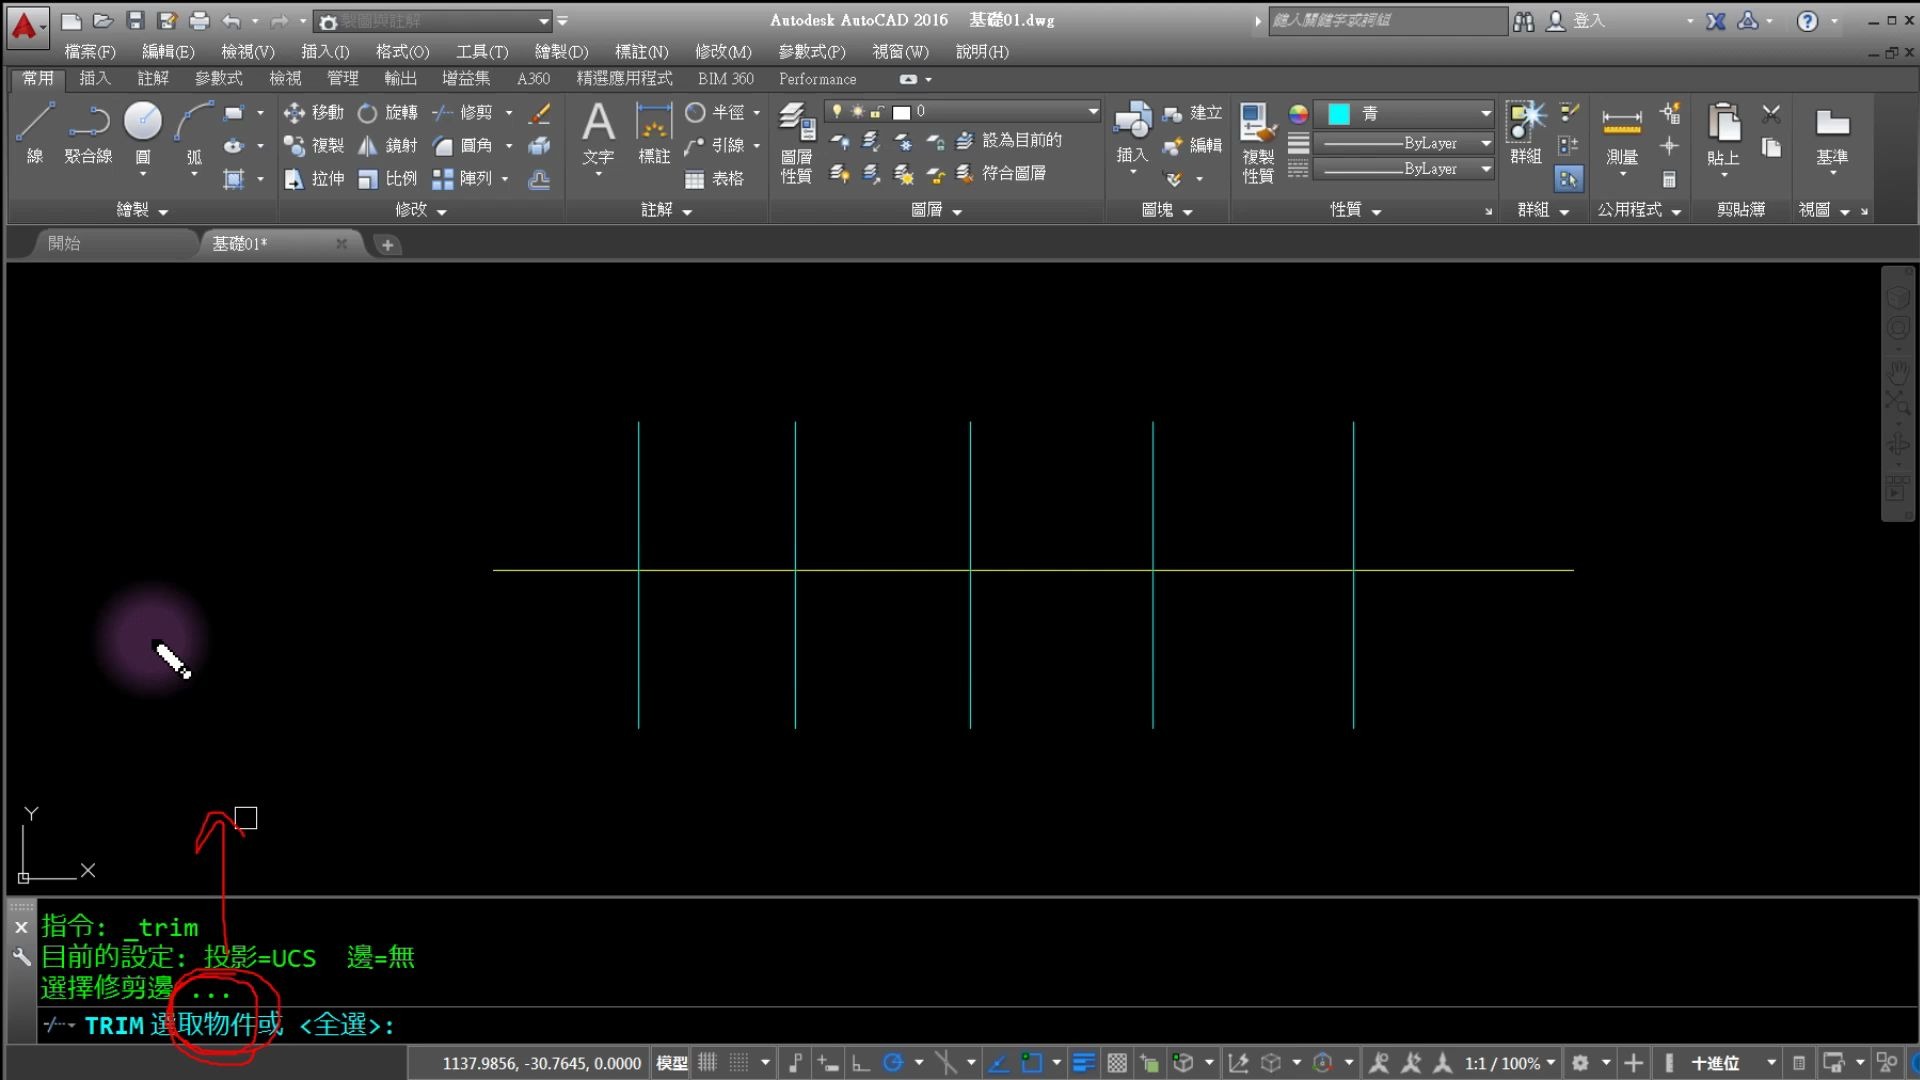Screen dimensions: 1920x1080
Task: Open annotation scale 1:1 dropdown
Action: 1509,1063
